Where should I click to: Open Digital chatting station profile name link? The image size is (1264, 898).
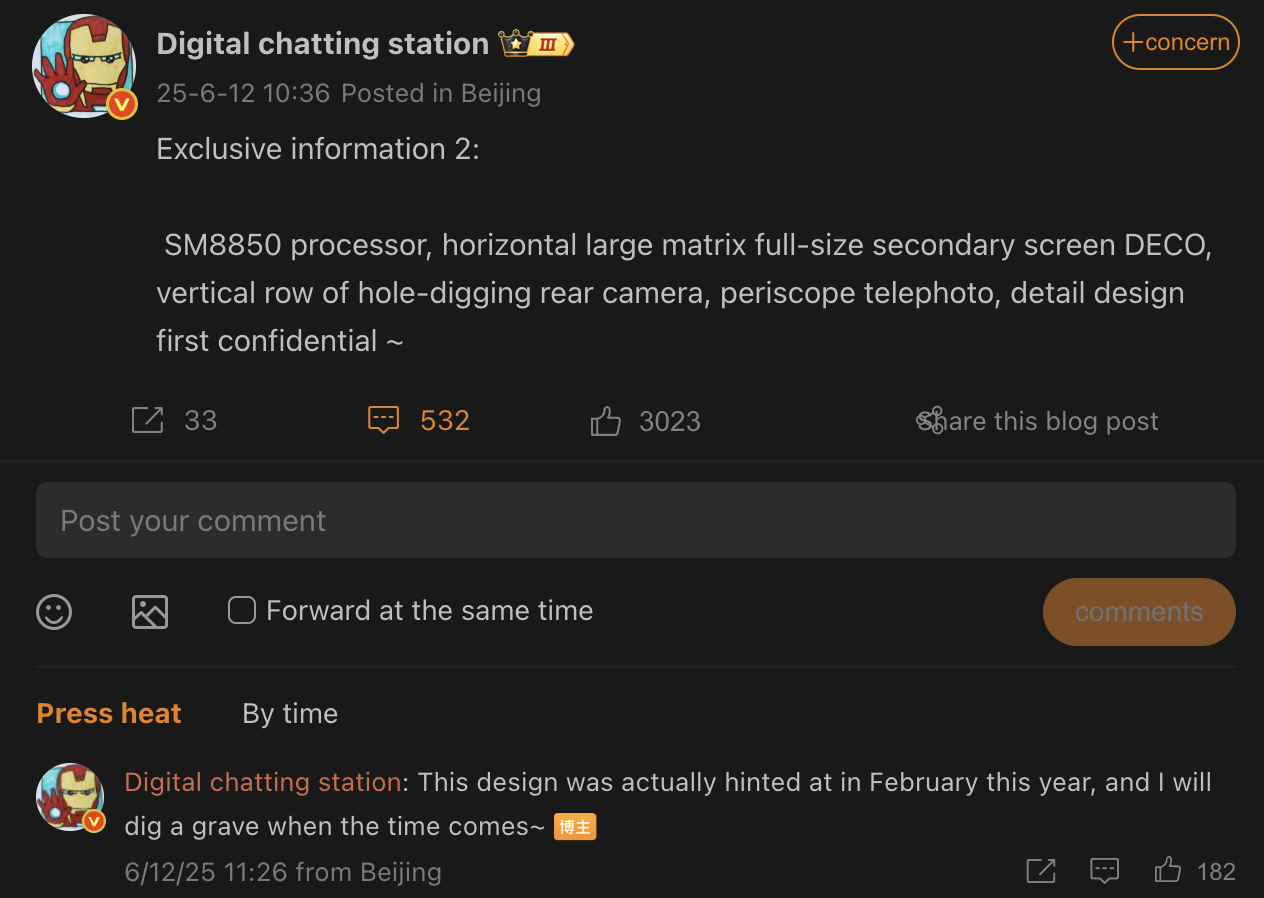click(322, 44)
